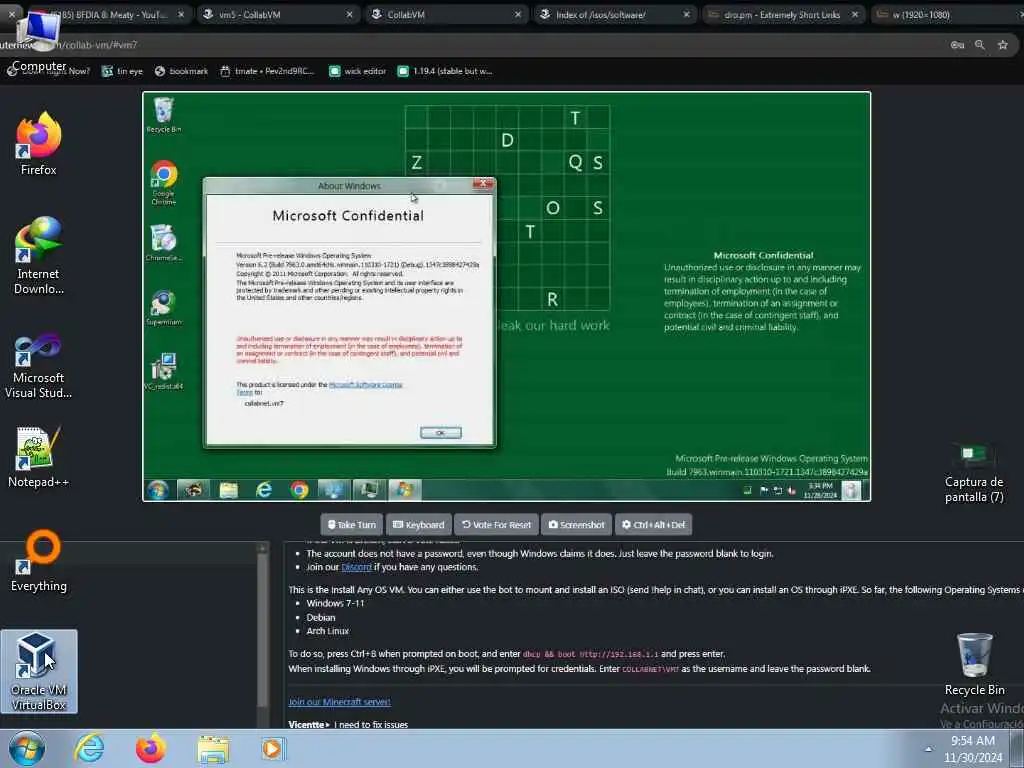Click the Take Turn button
1024x768 pixels.
(352, 524)
